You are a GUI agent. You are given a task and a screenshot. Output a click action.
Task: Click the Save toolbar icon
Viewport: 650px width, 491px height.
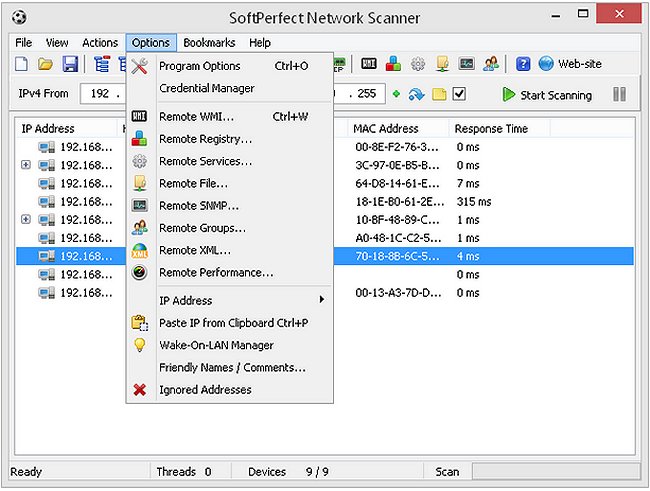[x=70, y=64]
